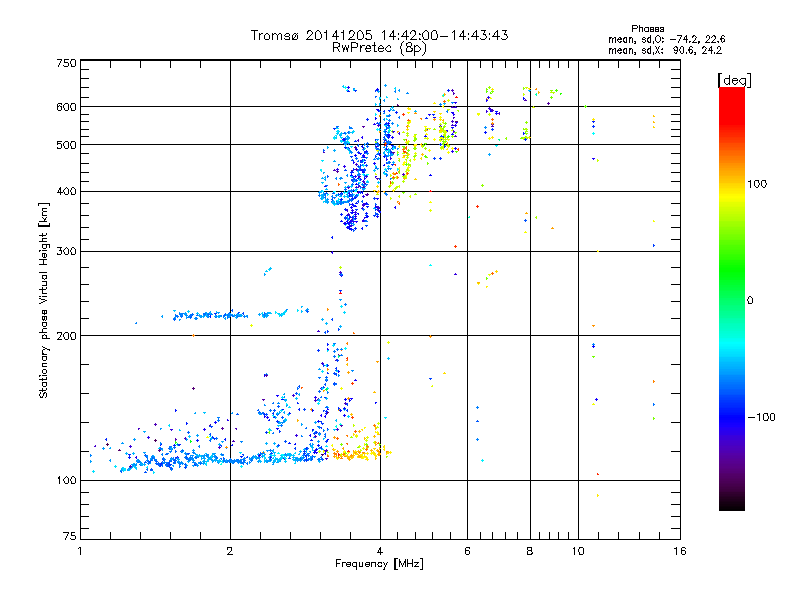Click the 'mean, sd,X: 90.6, 24.2' statistic
The height and width of the screenshot is (600, 800).
click(665, 51)
